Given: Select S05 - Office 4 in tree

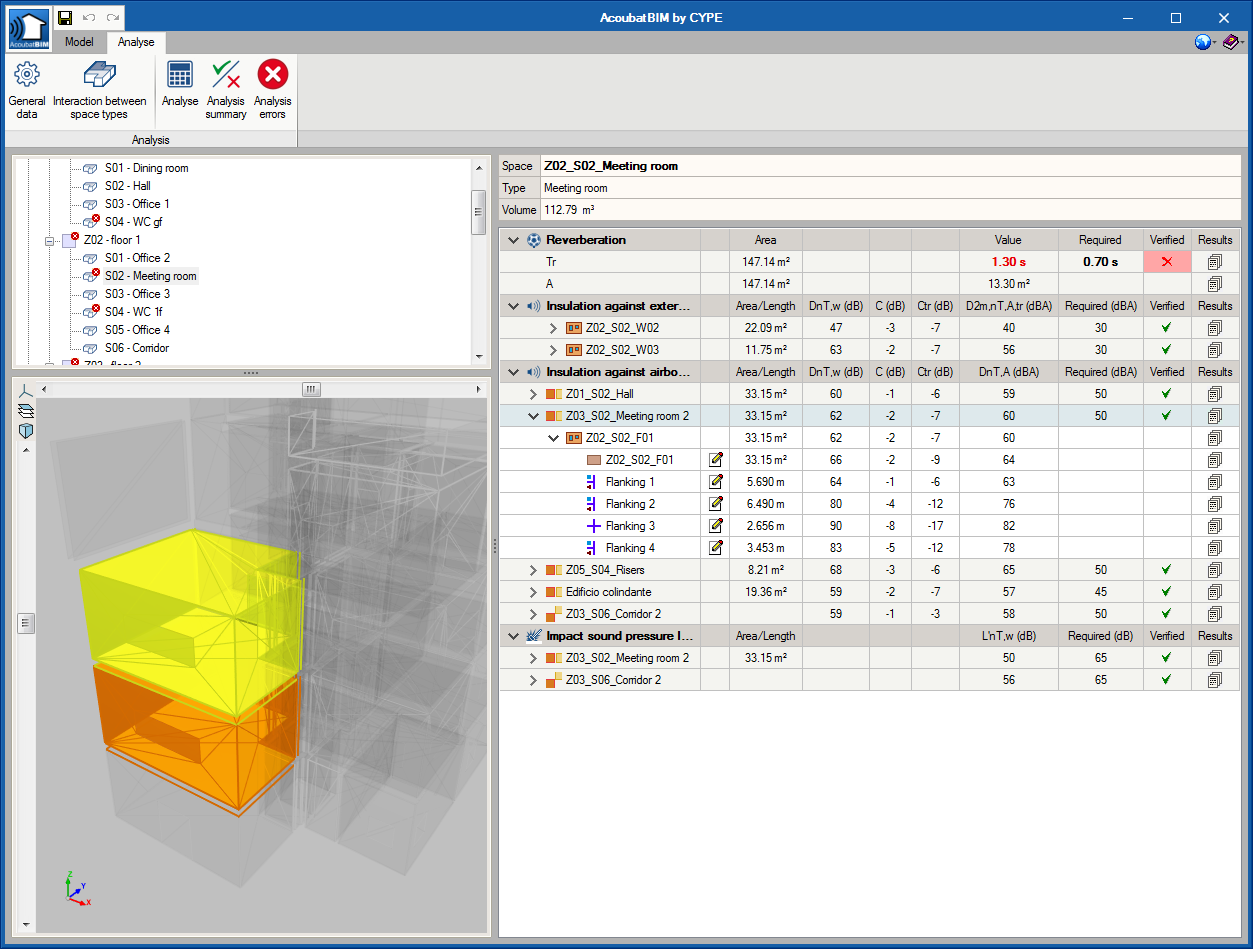Looking at the screenshot, I should (138, 330).
